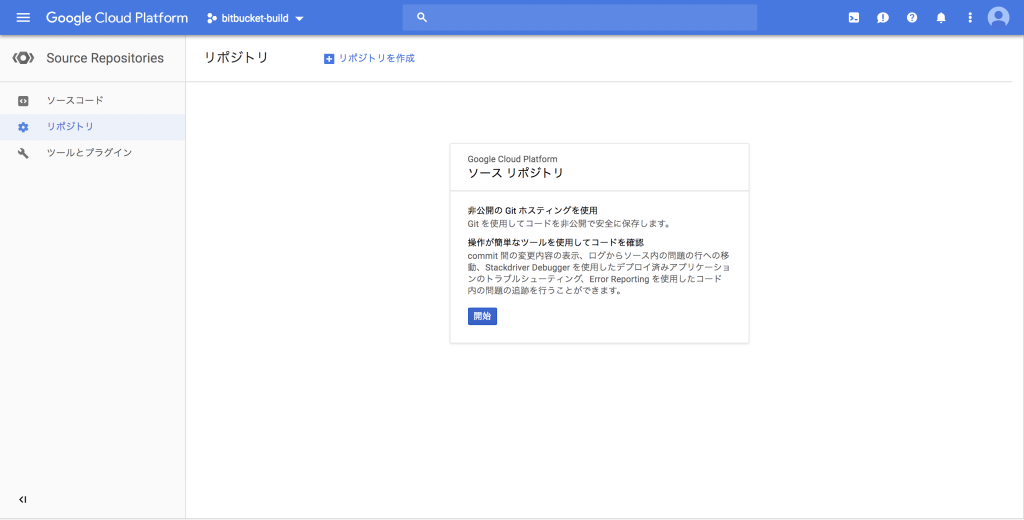
Task: Click the Source Repositories product logo icon
Action: [23, 58]
